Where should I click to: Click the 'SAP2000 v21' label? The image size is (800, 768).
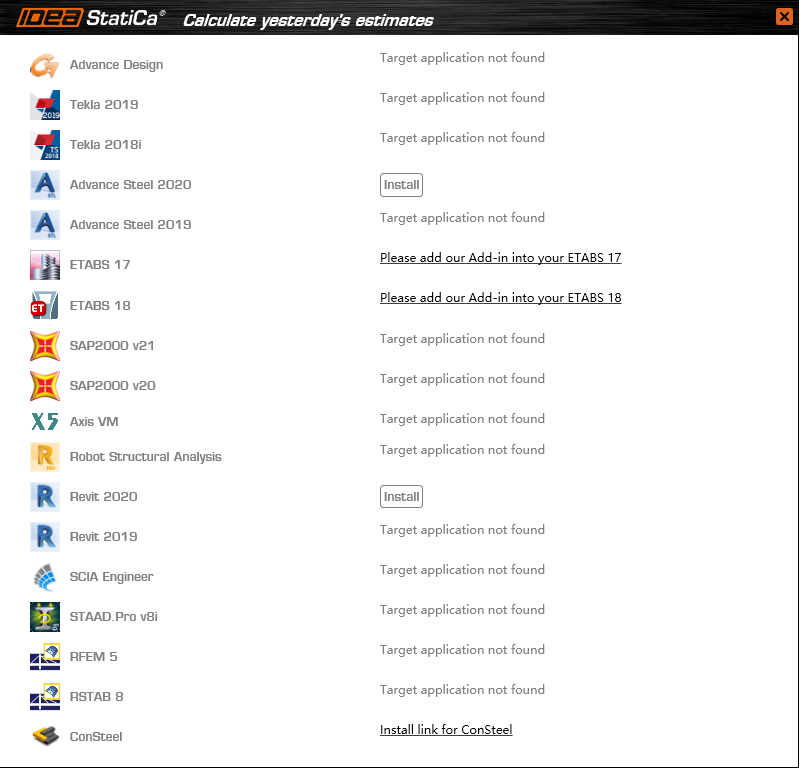click(112, 345)
